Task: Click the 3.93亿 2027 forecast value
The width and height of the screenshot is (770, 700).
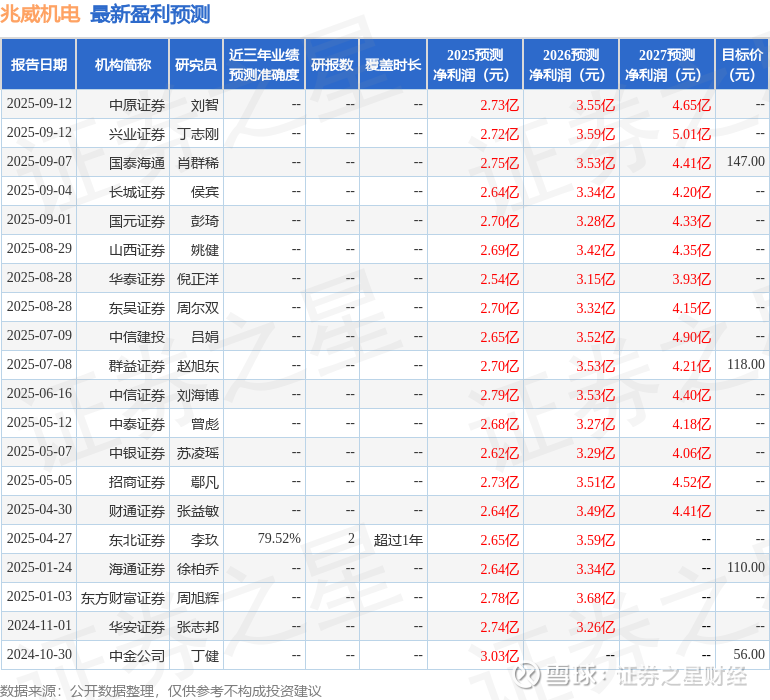Action: coord(691,279)
